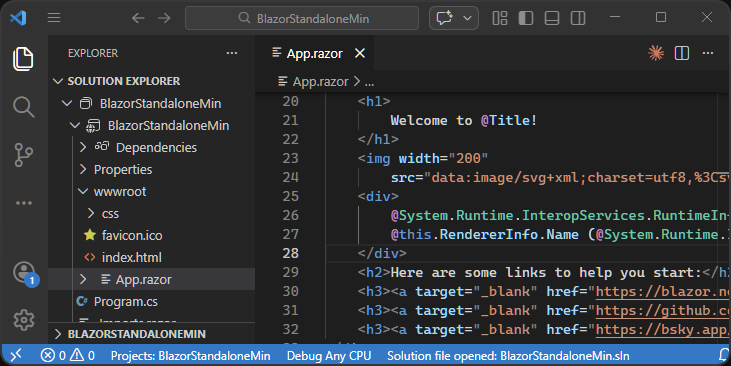
Task: Open the Copilot chat dropdown arrow
Action: (467, 18)
